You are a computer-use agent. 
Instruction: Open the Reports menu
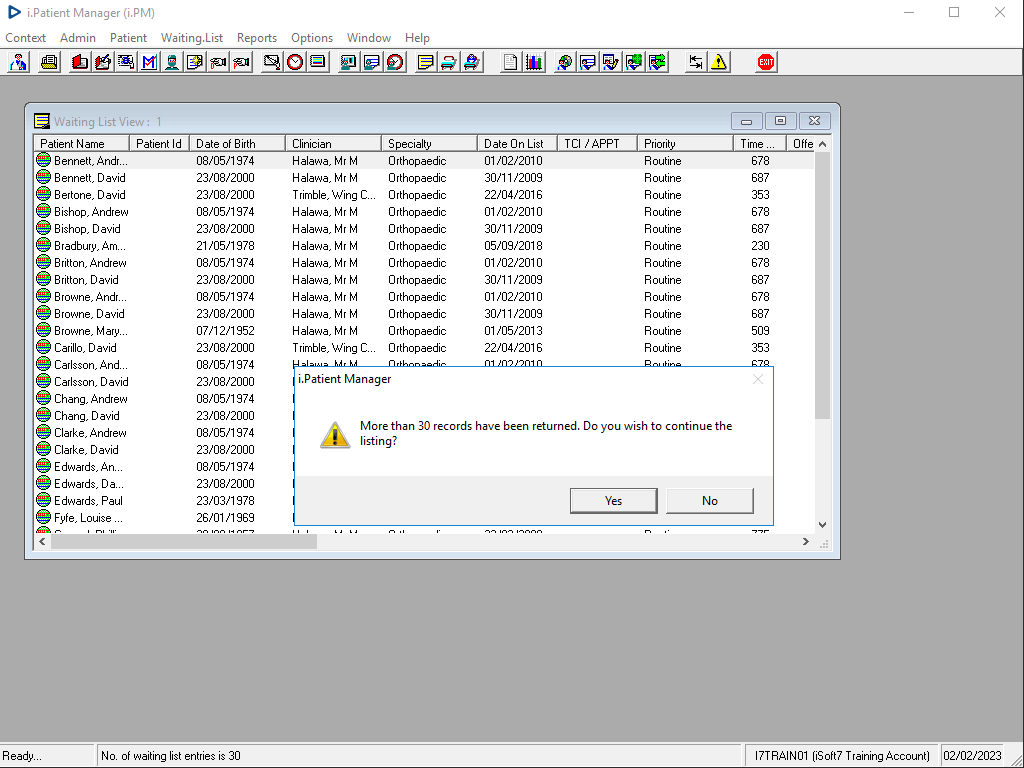tap(257, 38)
